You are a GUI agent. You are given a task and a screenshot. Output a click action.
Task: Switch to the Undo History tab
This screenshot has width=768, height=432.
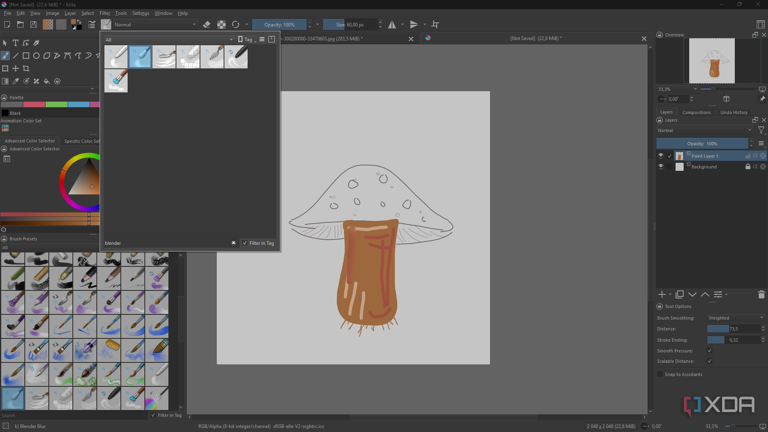click(x=734, y=112)
